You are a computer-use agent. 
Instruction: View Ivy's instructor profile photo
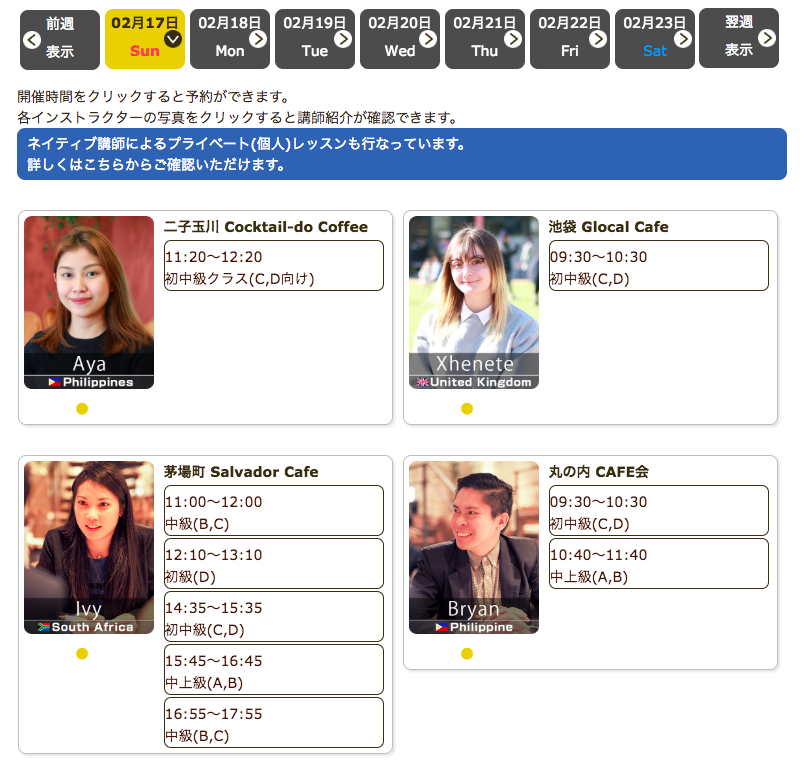pyautogui.click(x=89, y=546)
